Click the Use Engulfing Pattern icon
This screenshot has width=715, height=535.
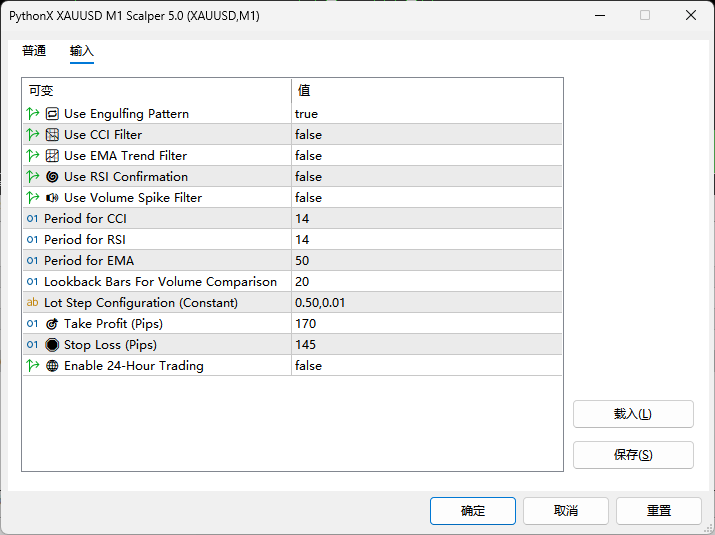(x=52, y=114)
